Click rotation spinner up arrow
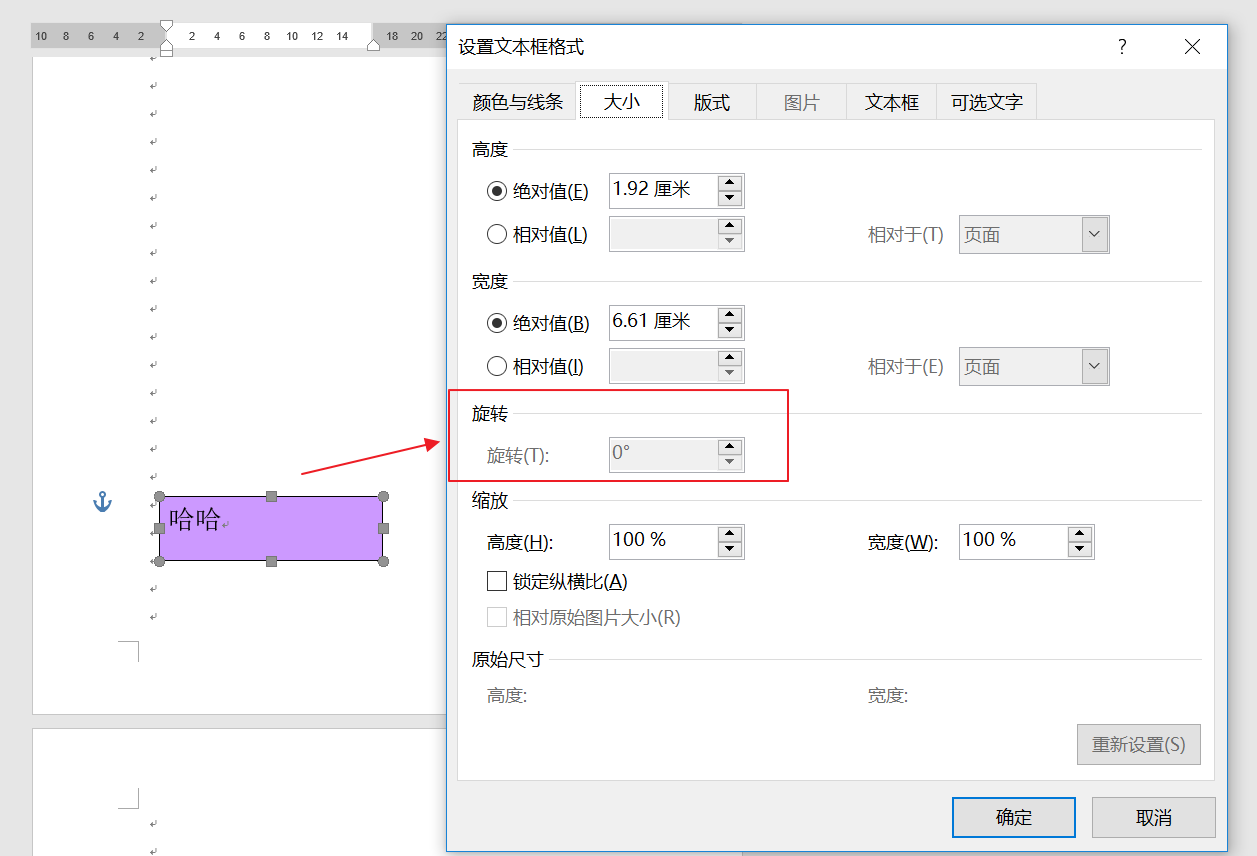 pos(730,447)
